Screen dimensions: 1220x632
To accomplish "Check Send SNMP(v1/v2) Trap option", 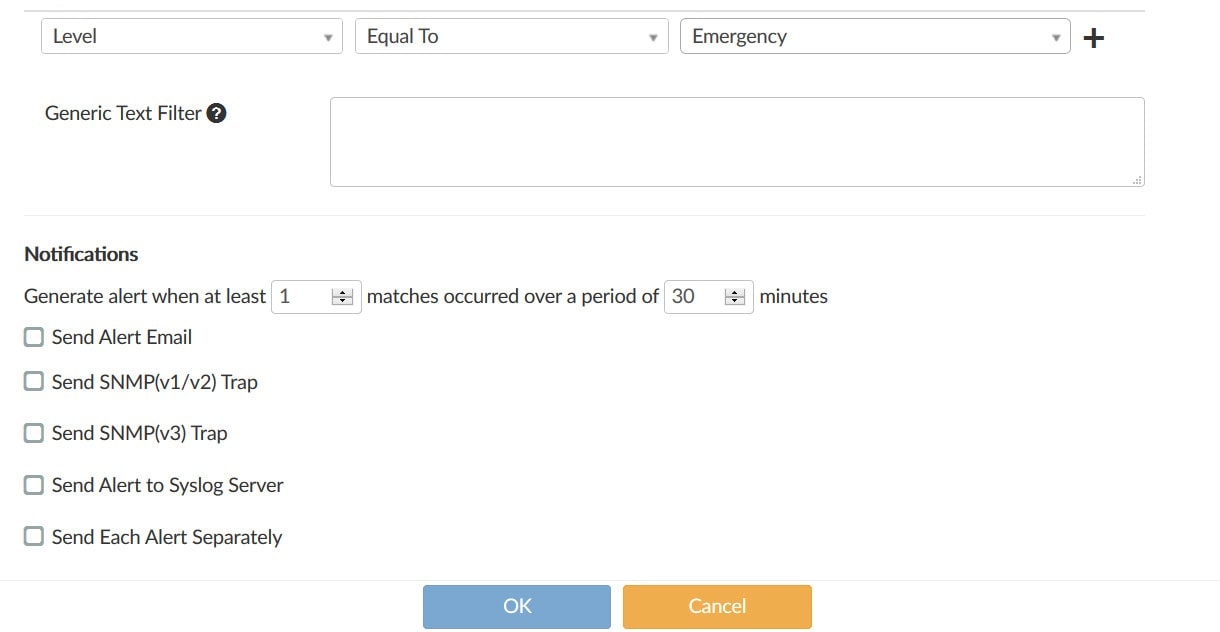I will click(34, 381).
